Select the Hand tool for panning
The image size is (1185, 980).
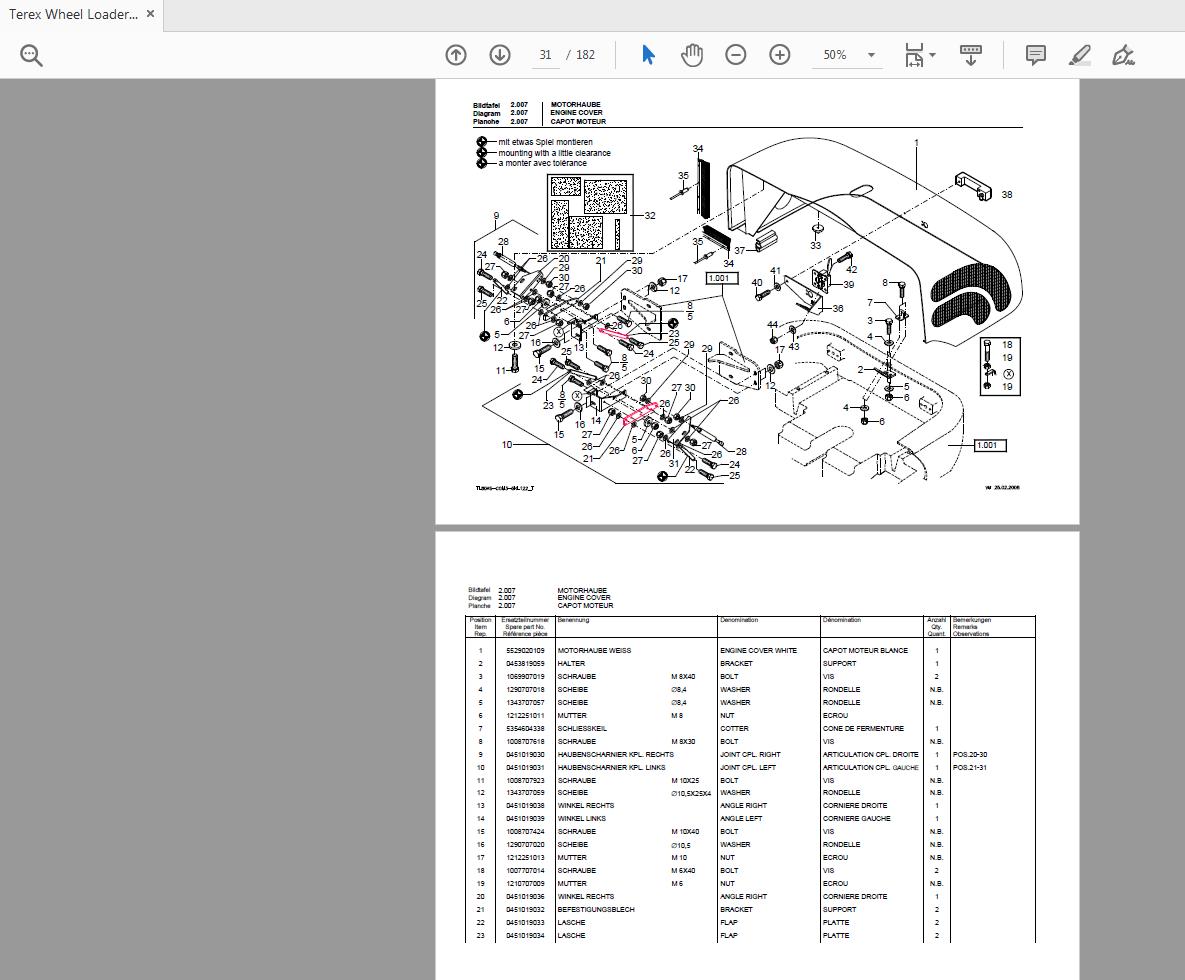(x=691, y=55)
